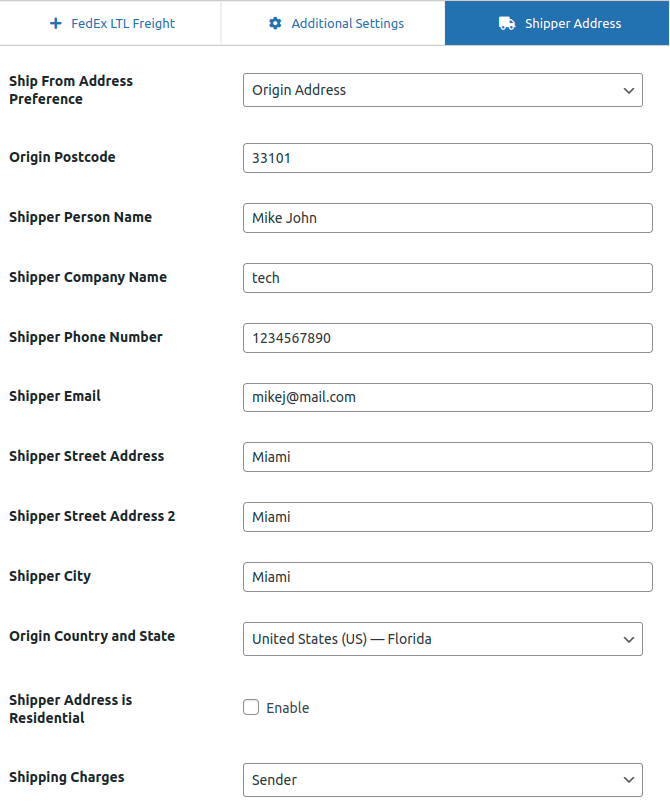Enable Shipper Address is Residential checkbox
The image size is (670, 812).
pos(251,708)
